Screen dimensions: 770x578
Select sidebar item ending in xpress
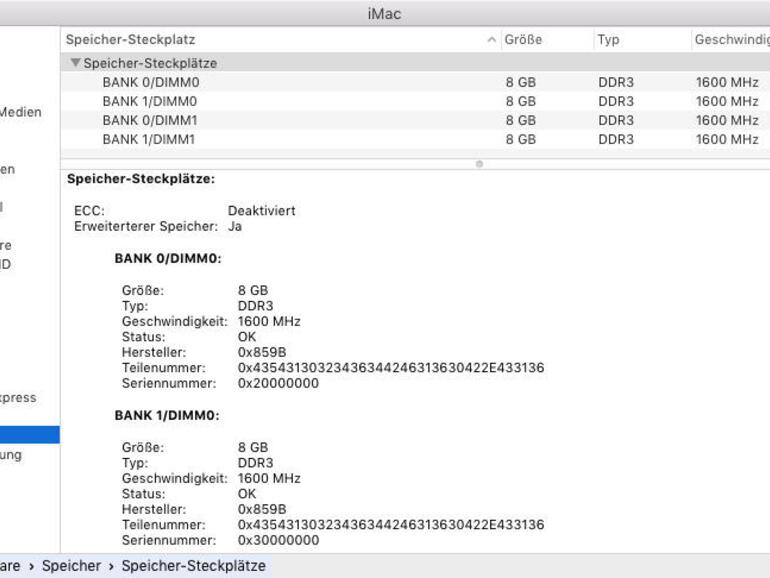pyautogui.click(x=18, y=398)
